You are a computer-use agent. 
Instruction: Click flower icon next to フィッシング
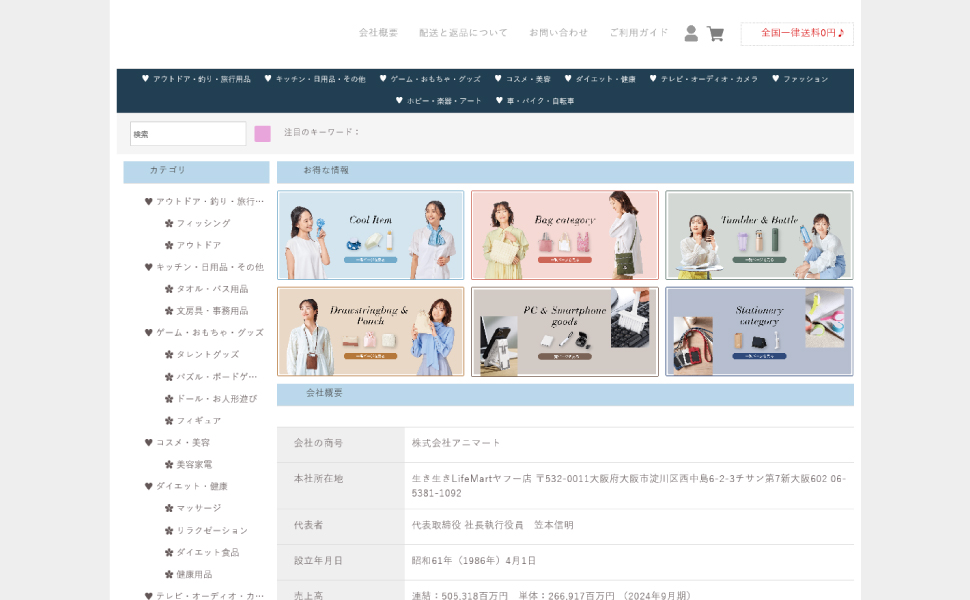(x=169, y=223)
